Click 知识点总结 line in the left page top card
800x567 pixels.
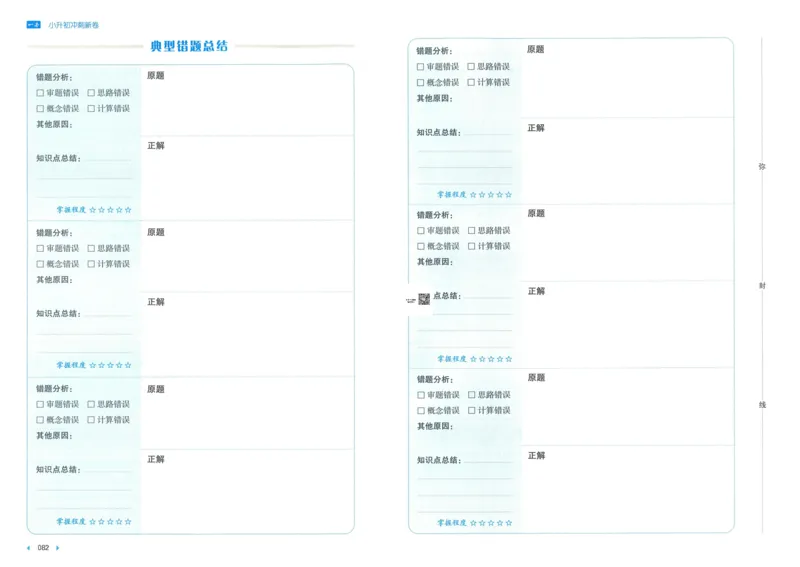tap(107, 161)
